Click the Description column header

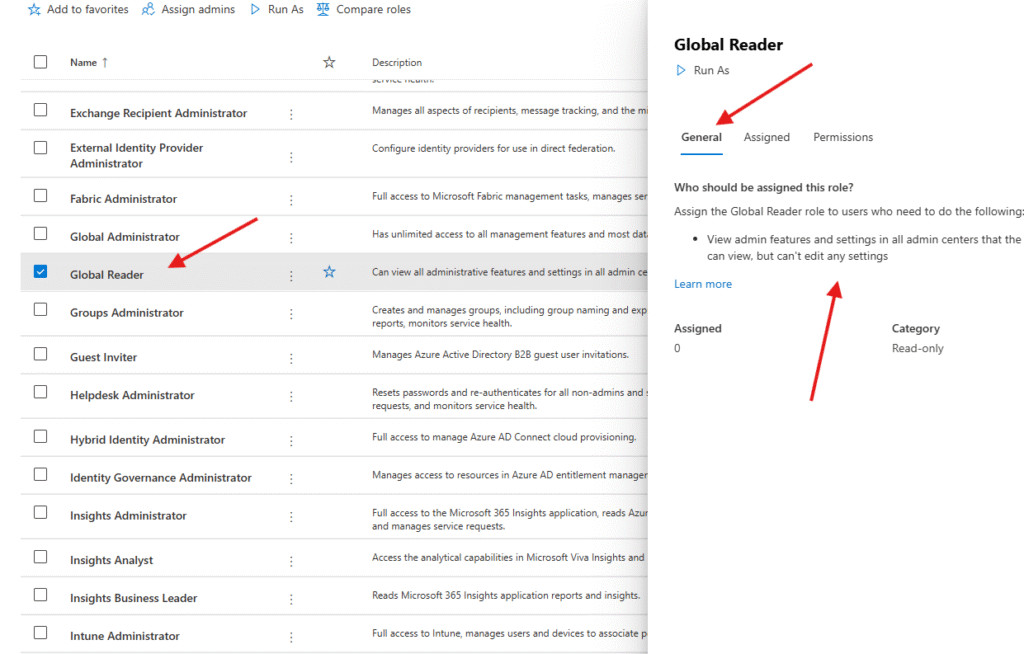coord(397,62)
